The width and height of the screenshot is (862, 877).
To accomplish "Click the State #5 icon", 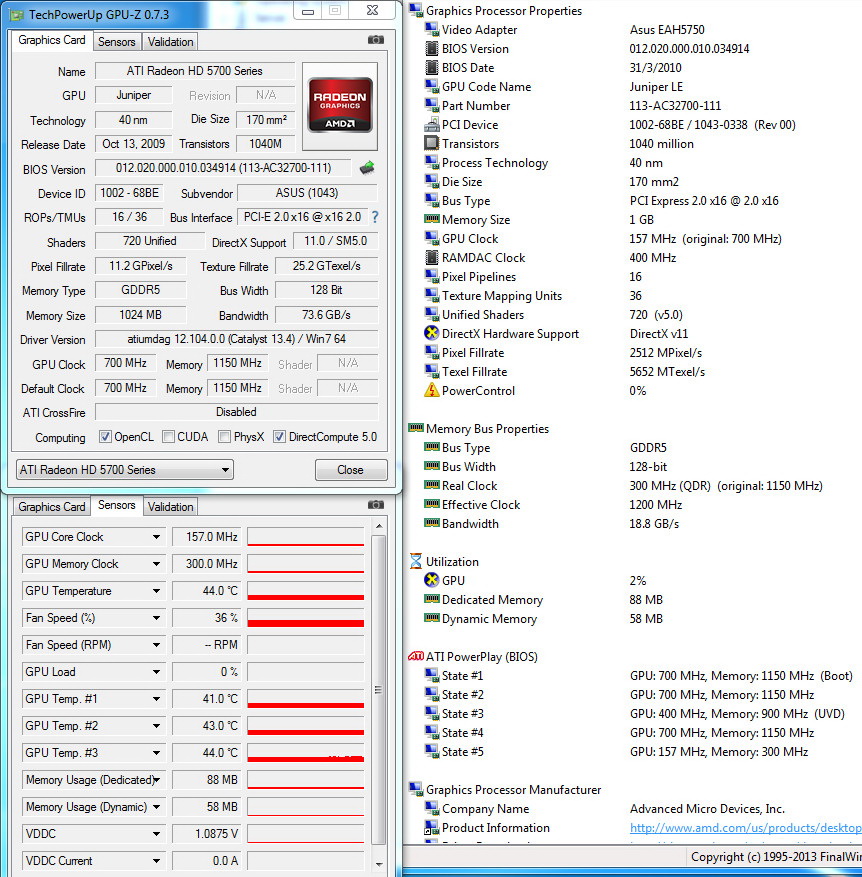I will point(431,751).
